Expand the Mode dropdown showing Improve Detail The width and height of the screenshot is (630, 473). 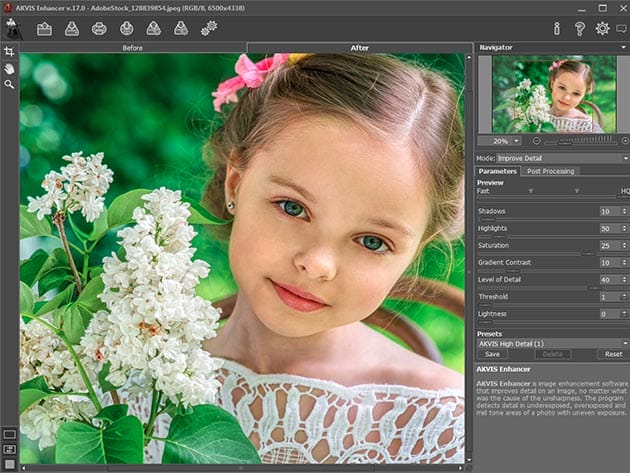pyautogui.click(x=562, y=158)
